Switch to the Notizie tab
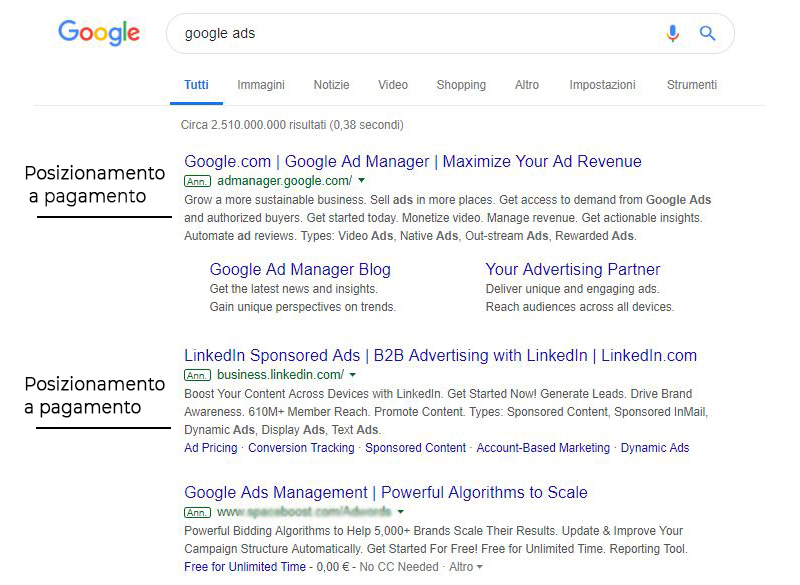The width and height of the screenshot is (800, 585). click(331, 85)
